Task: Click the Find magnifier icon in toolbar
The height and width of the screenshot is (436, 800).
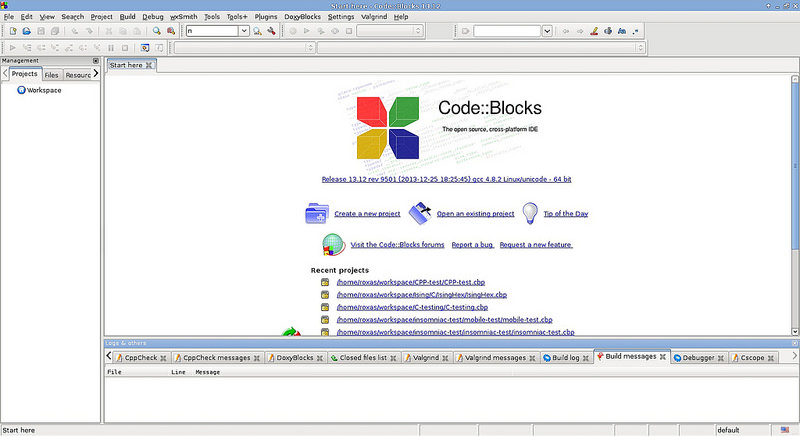Action: coord(157,31)
